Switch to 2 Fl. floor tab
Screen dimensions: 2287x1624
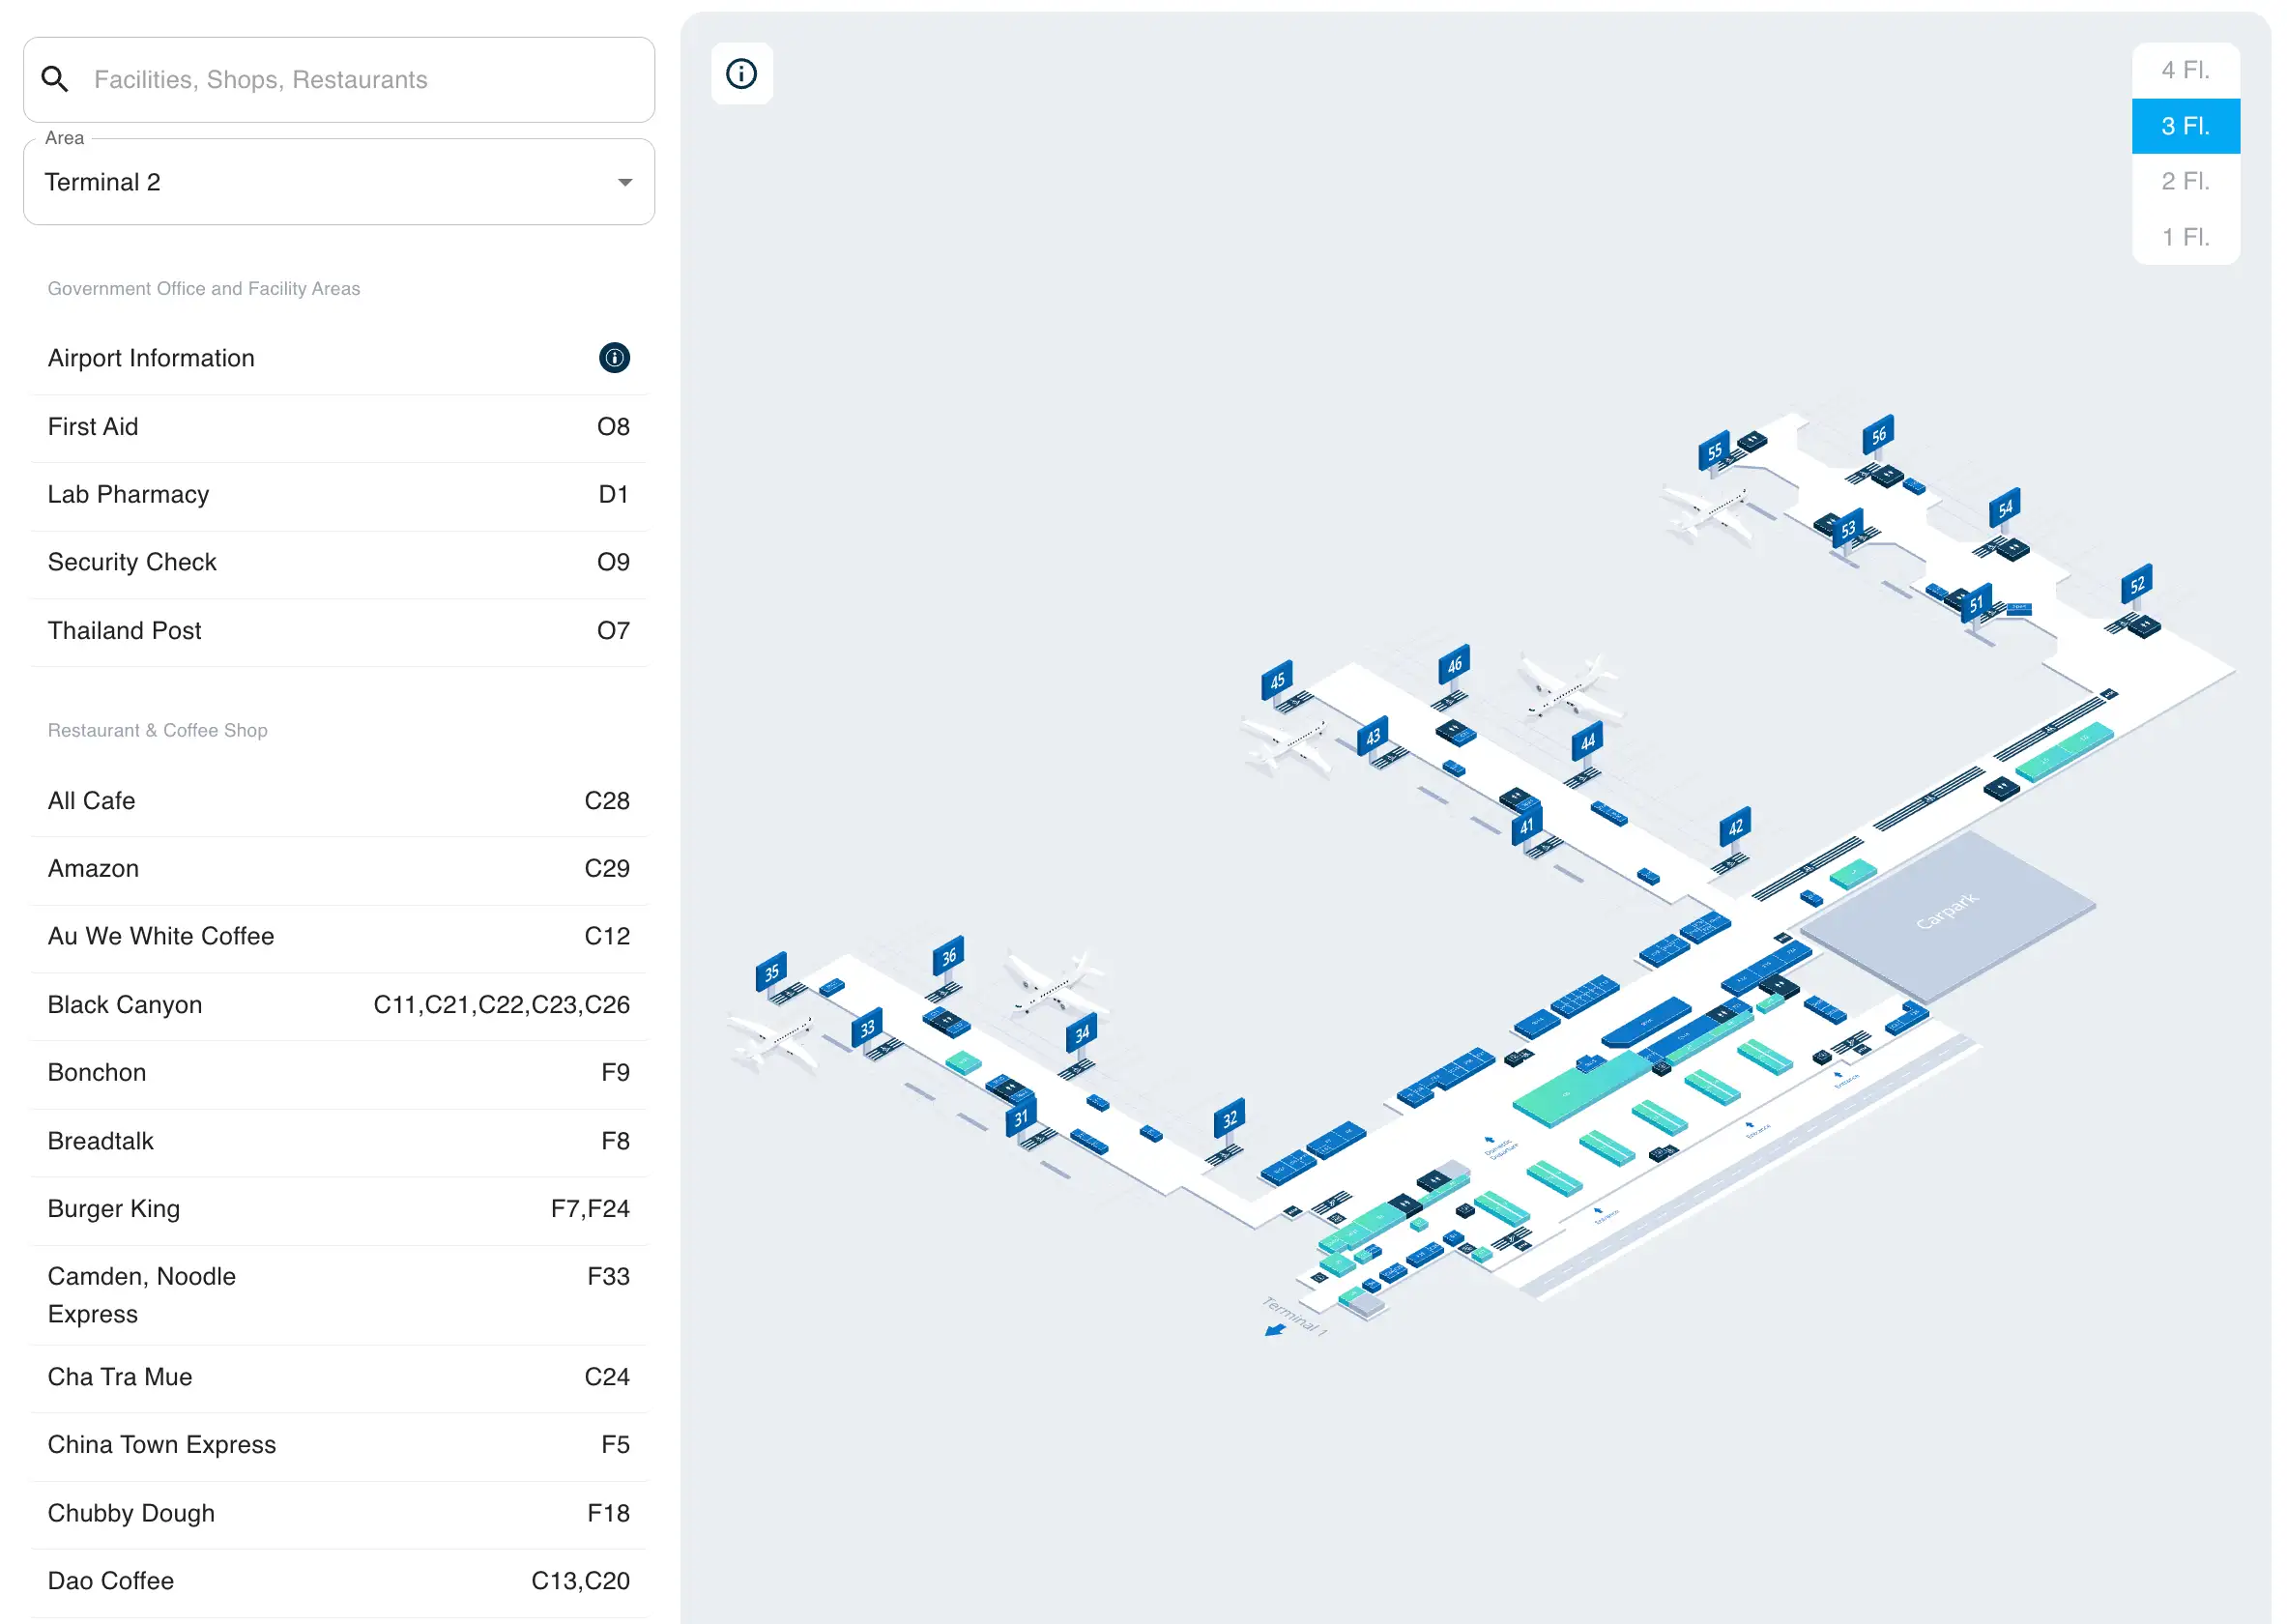point(2185,181)
